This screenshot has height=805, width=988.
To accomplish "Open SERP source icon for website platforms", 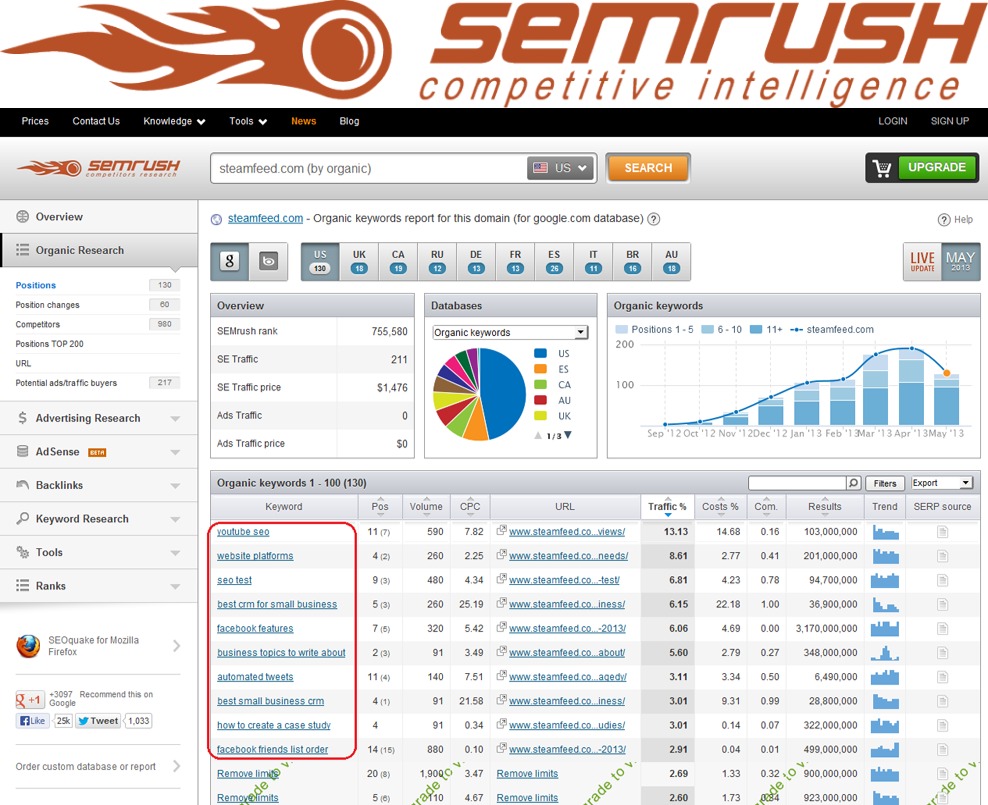I will [942, 556].
